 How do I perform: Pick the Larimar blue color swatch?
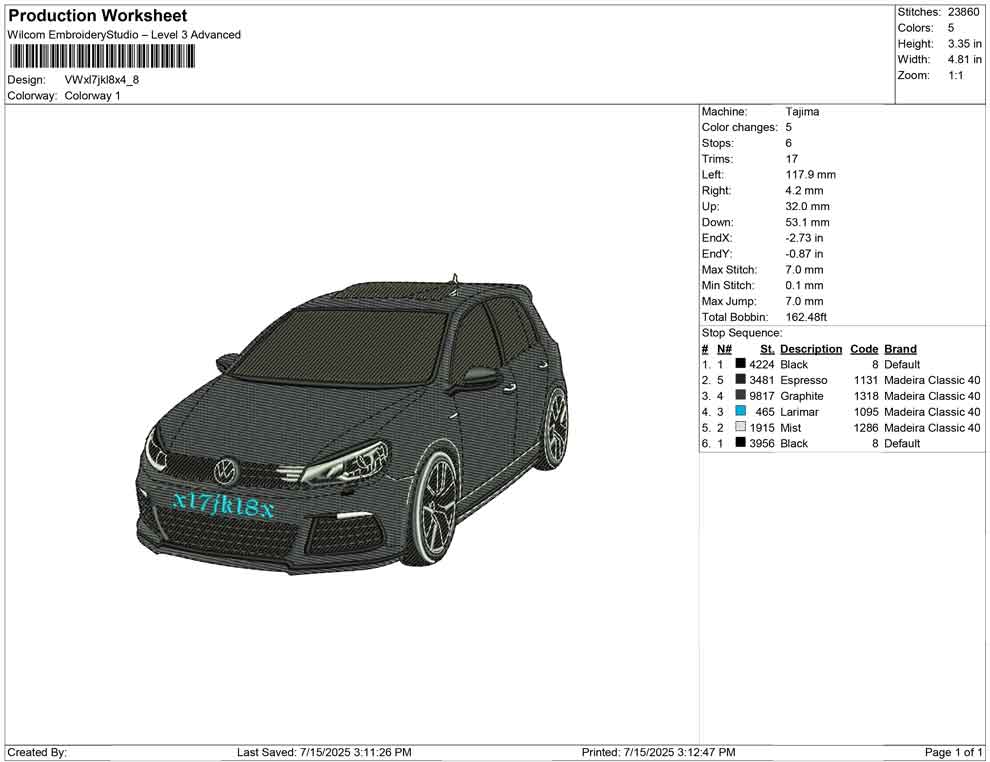[x=741, y=412]
